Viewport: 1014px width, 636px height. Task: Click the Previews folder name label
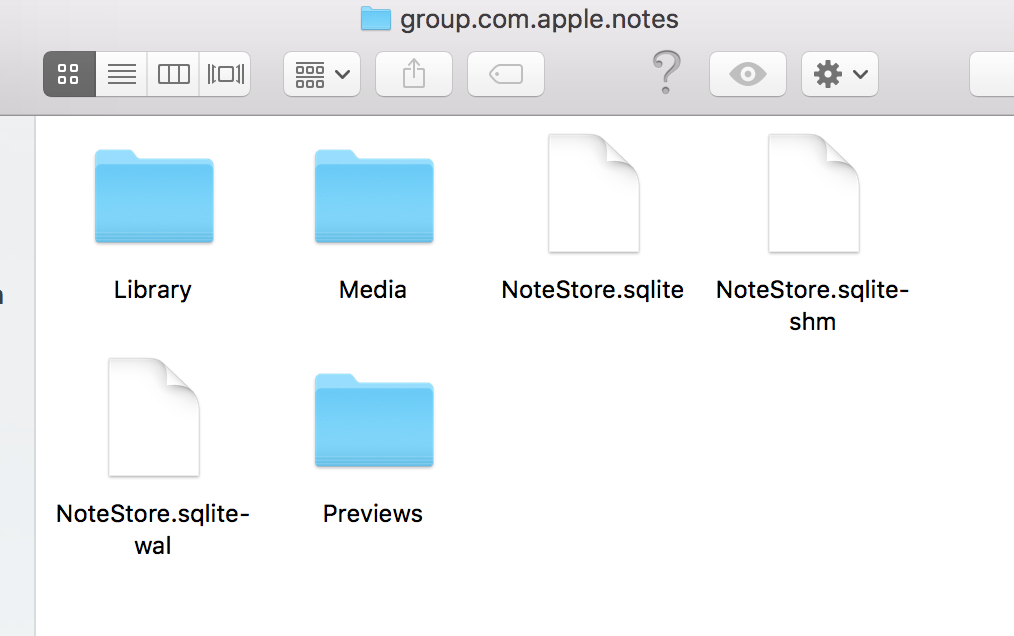point(372,514)
